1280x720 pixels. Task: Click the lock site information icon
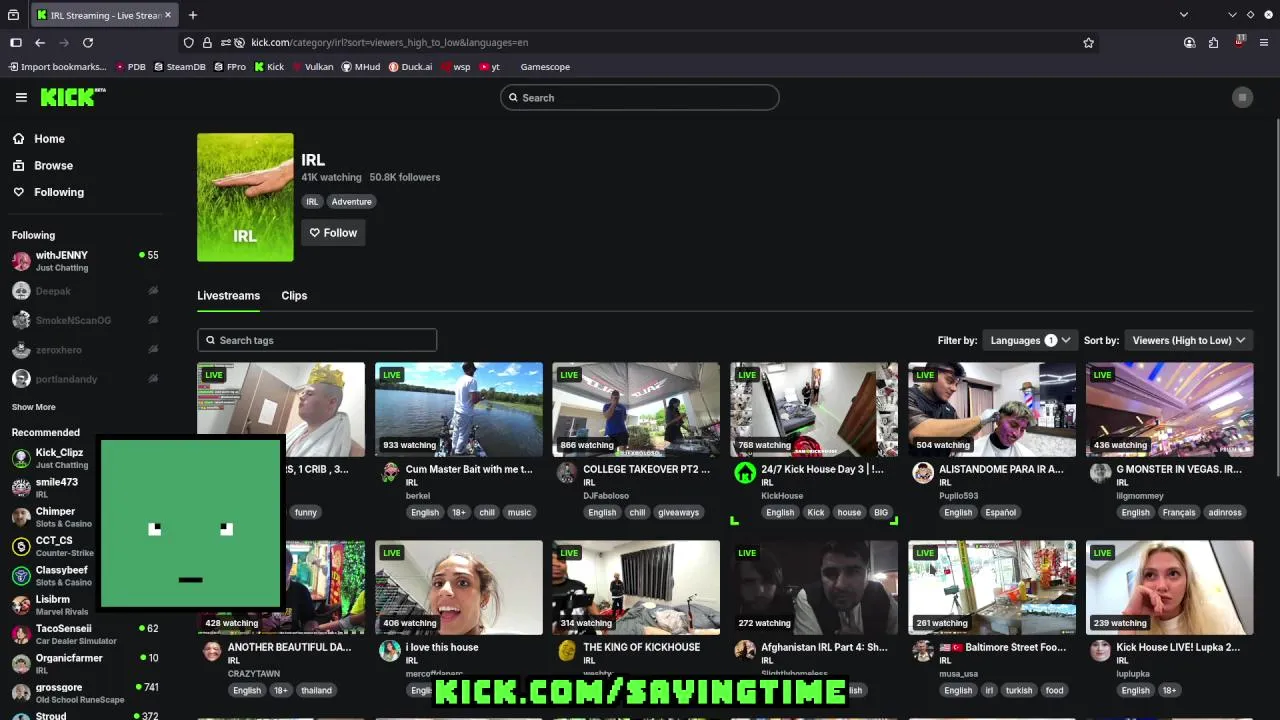pos(207,43)
